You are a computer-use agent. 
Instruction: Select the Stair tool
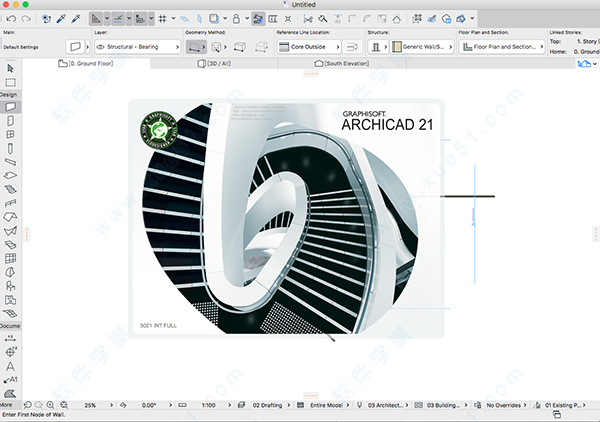point(10,189)
